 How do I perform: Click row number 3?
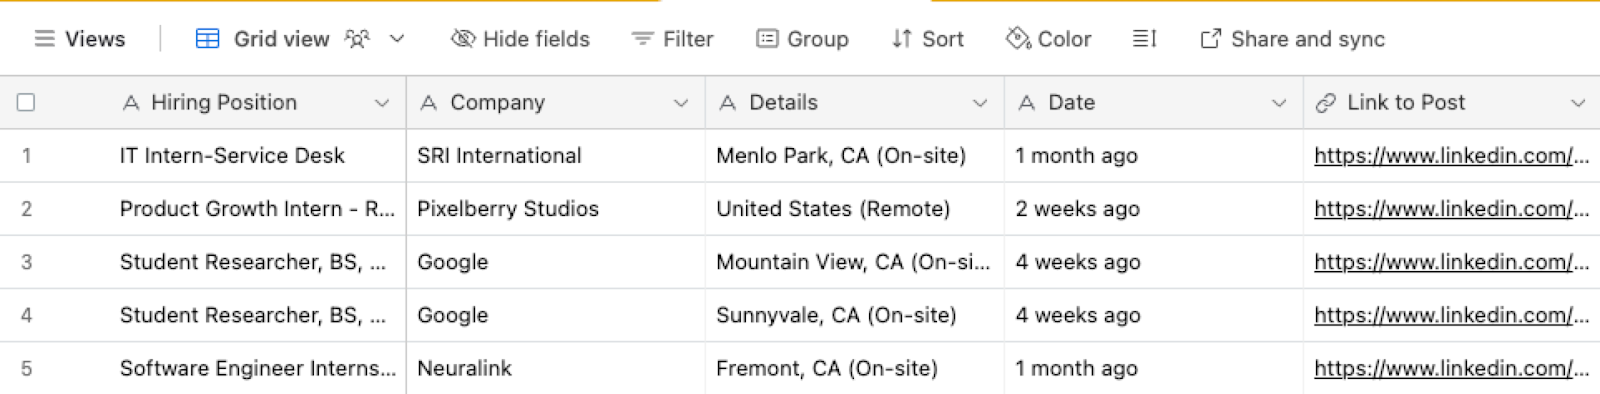pos(26,262)
